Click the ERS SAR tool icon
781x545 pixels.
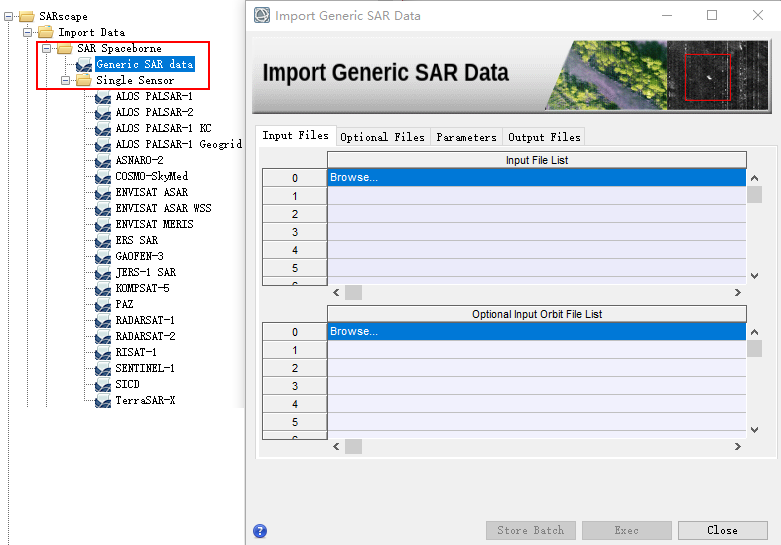103,241
